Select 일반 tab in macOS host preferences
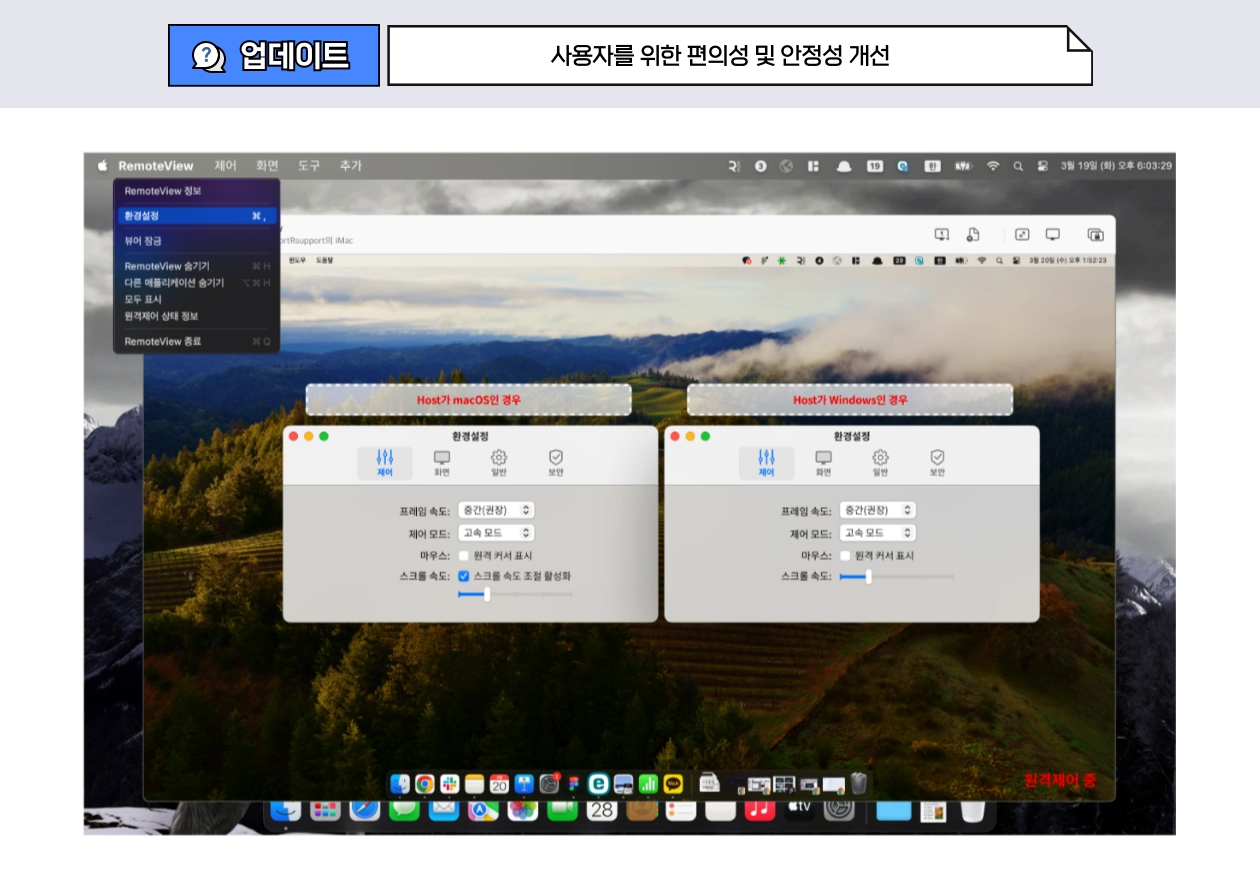This screenshot has width=1260, height=891. (499, 463)
